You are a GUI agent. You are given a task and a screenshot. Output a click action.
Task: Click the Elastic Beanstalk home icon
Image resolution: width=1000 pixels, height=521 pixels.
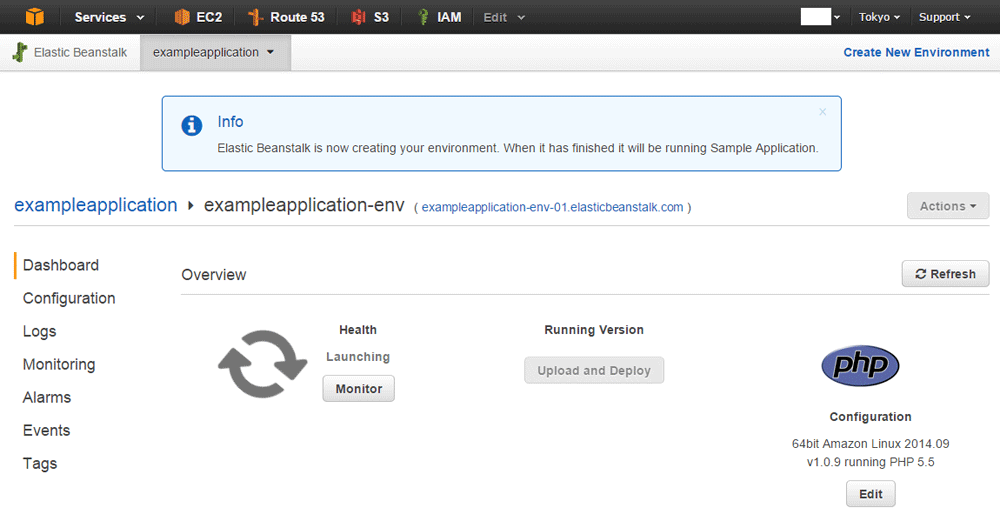(20, 52)
